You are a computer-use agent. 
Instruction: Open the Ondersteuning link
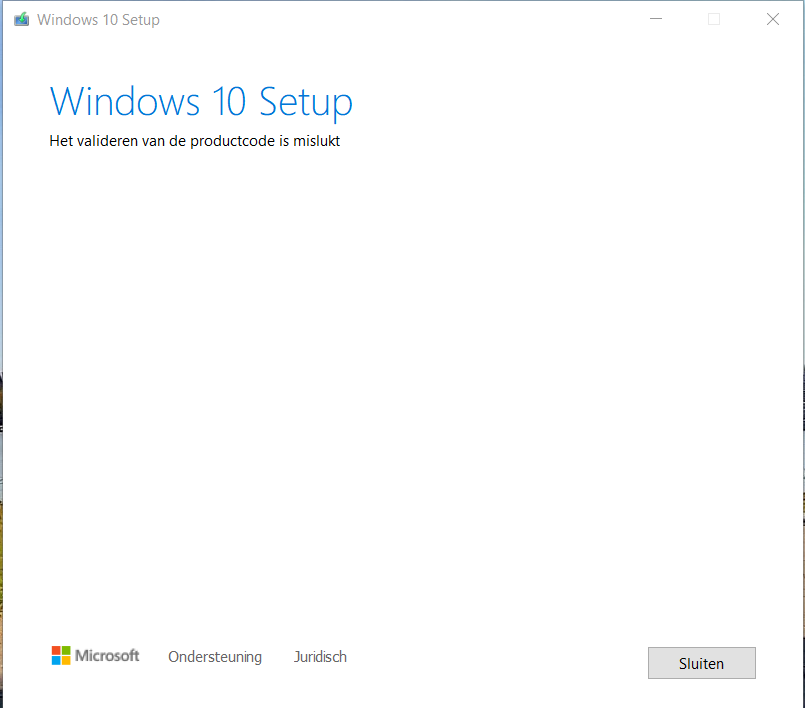(215, 657)
